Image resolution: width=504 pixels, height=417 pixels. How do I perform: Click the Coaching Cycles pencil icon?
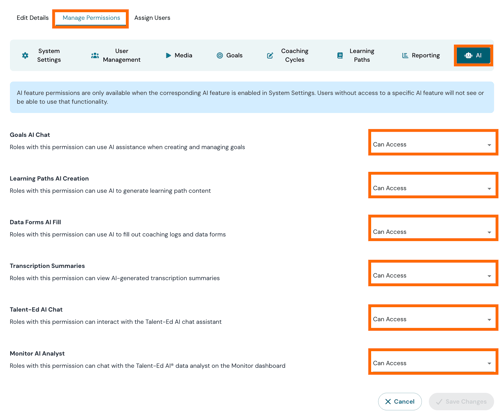[270, 56]
